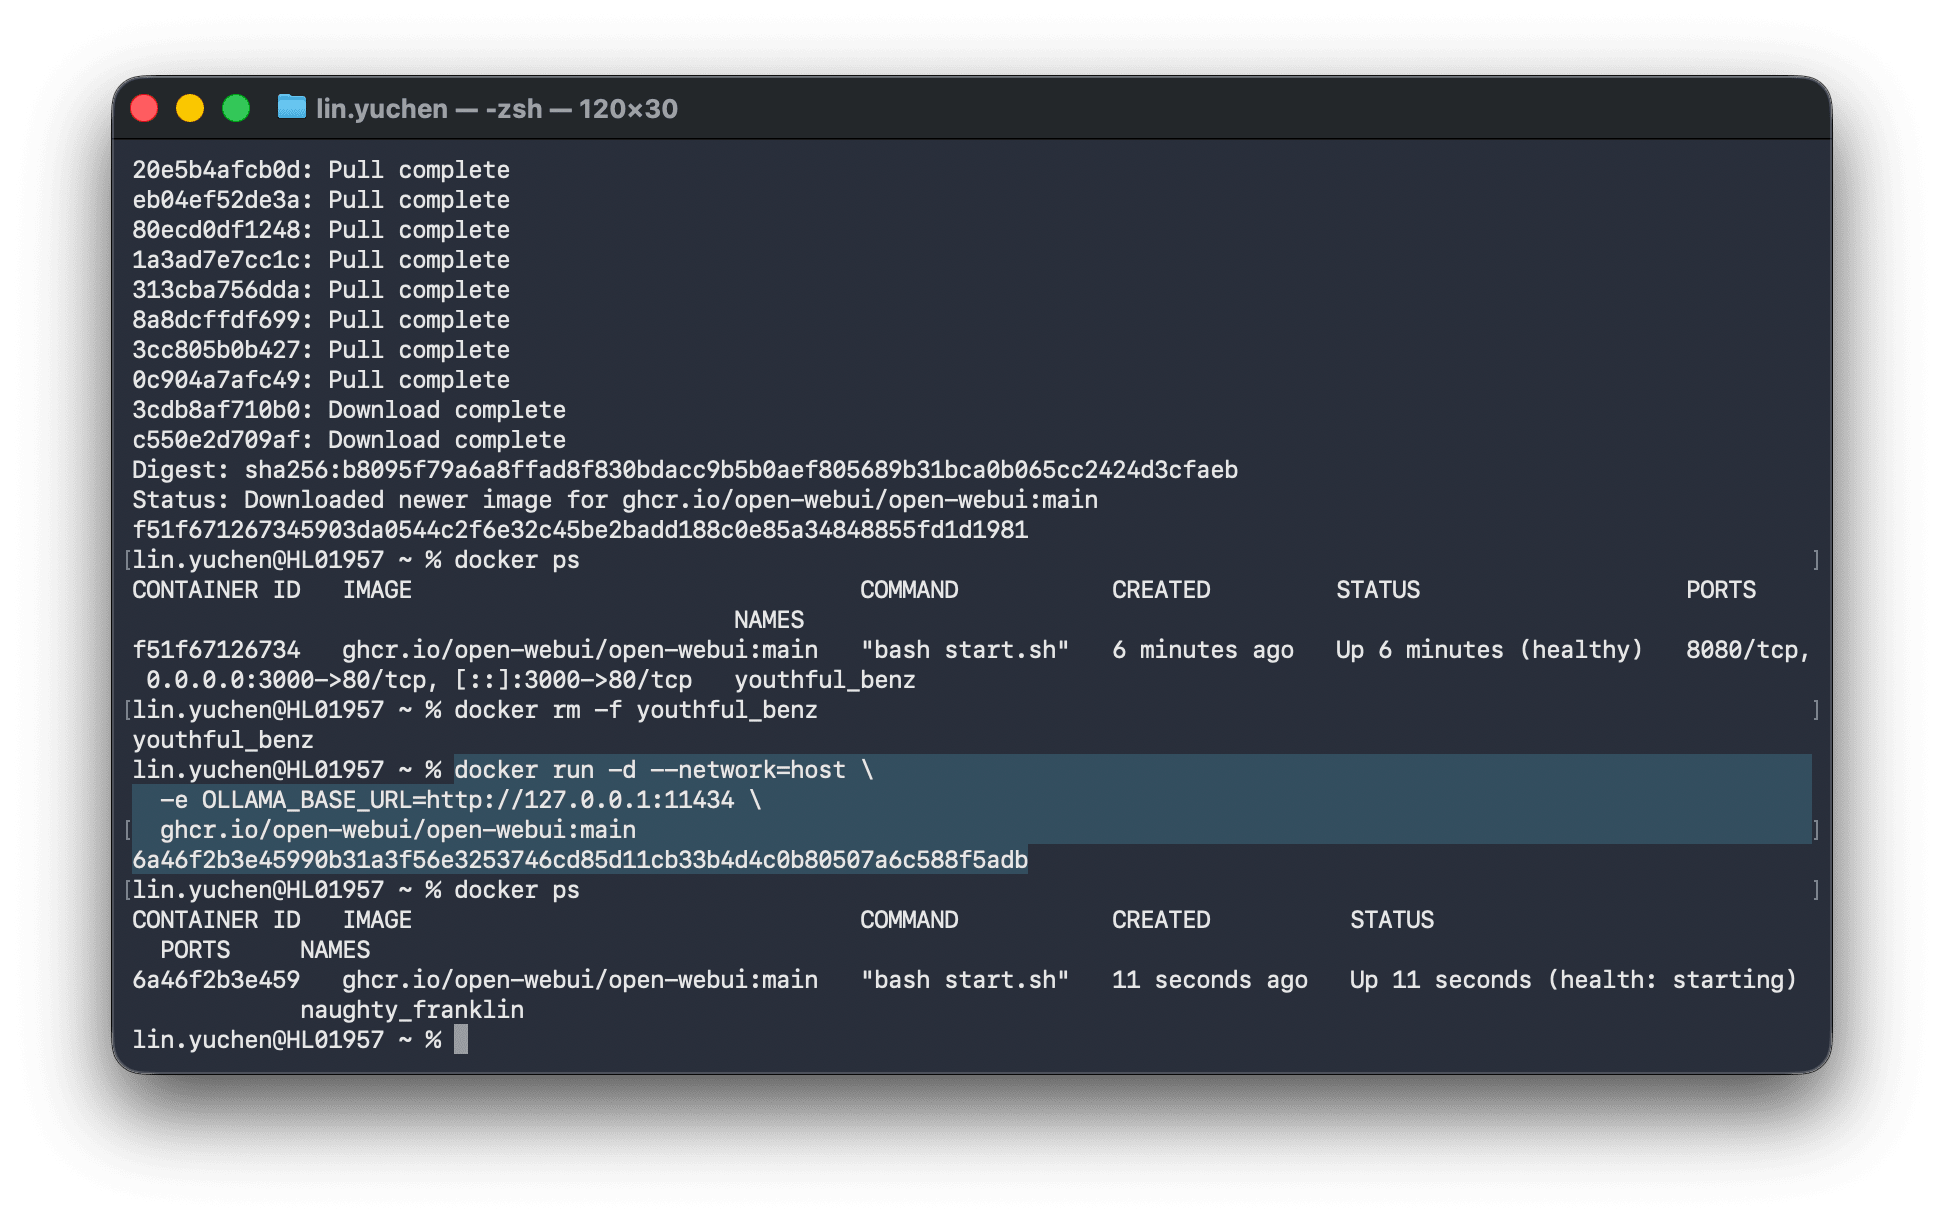
Task: Click the container ID '6a46f2b3e459' in docker ps output
Action: tap(216, 980)
